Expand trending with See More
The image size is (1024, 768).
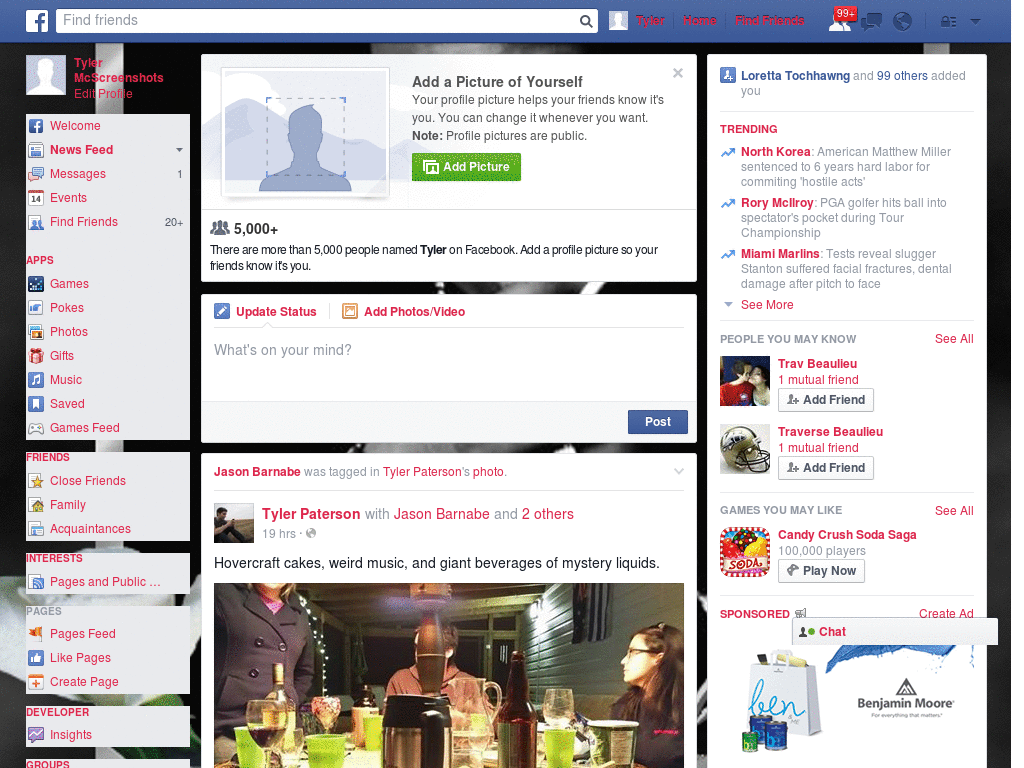tap(767, 305)
